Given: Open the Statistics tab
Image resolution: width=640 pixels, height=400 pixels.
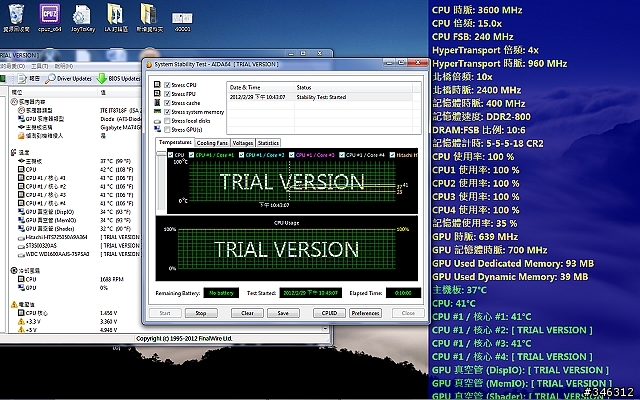Looking at the screenshot, I should 268,143.
